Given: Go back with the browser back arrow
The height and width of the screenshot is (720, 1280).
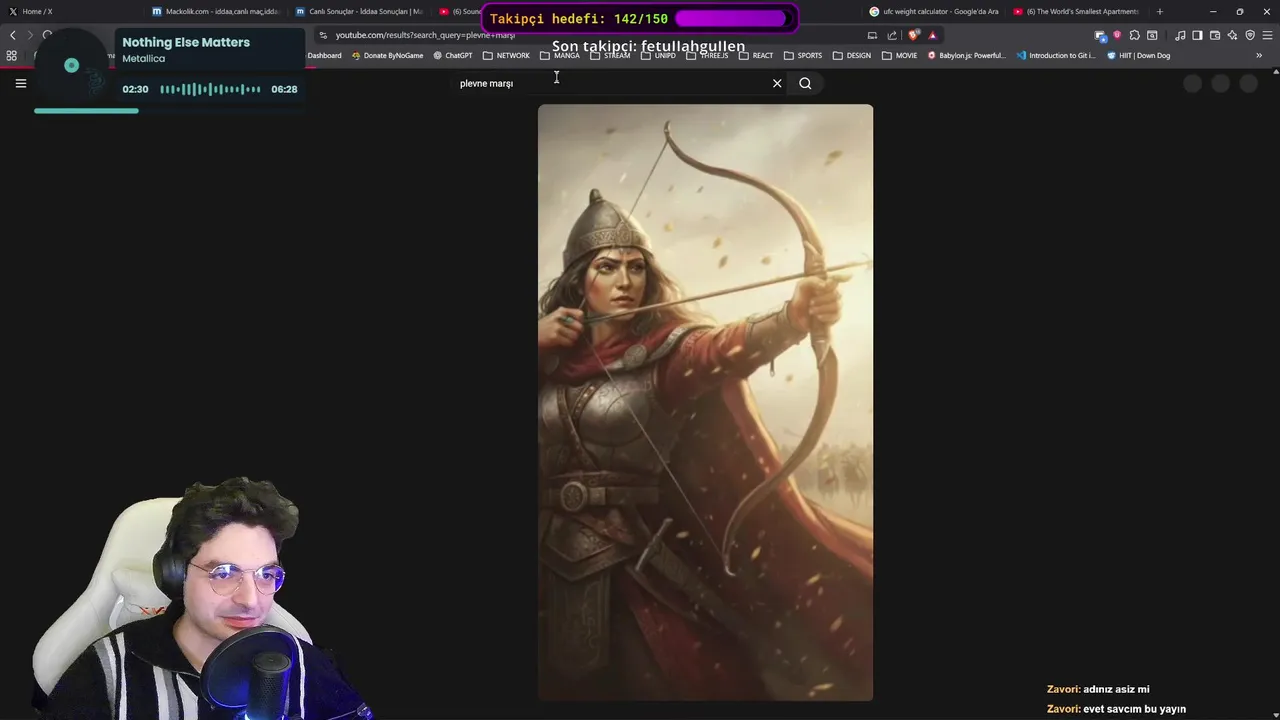Looking at the screenshot, I should tap(13, 35).
